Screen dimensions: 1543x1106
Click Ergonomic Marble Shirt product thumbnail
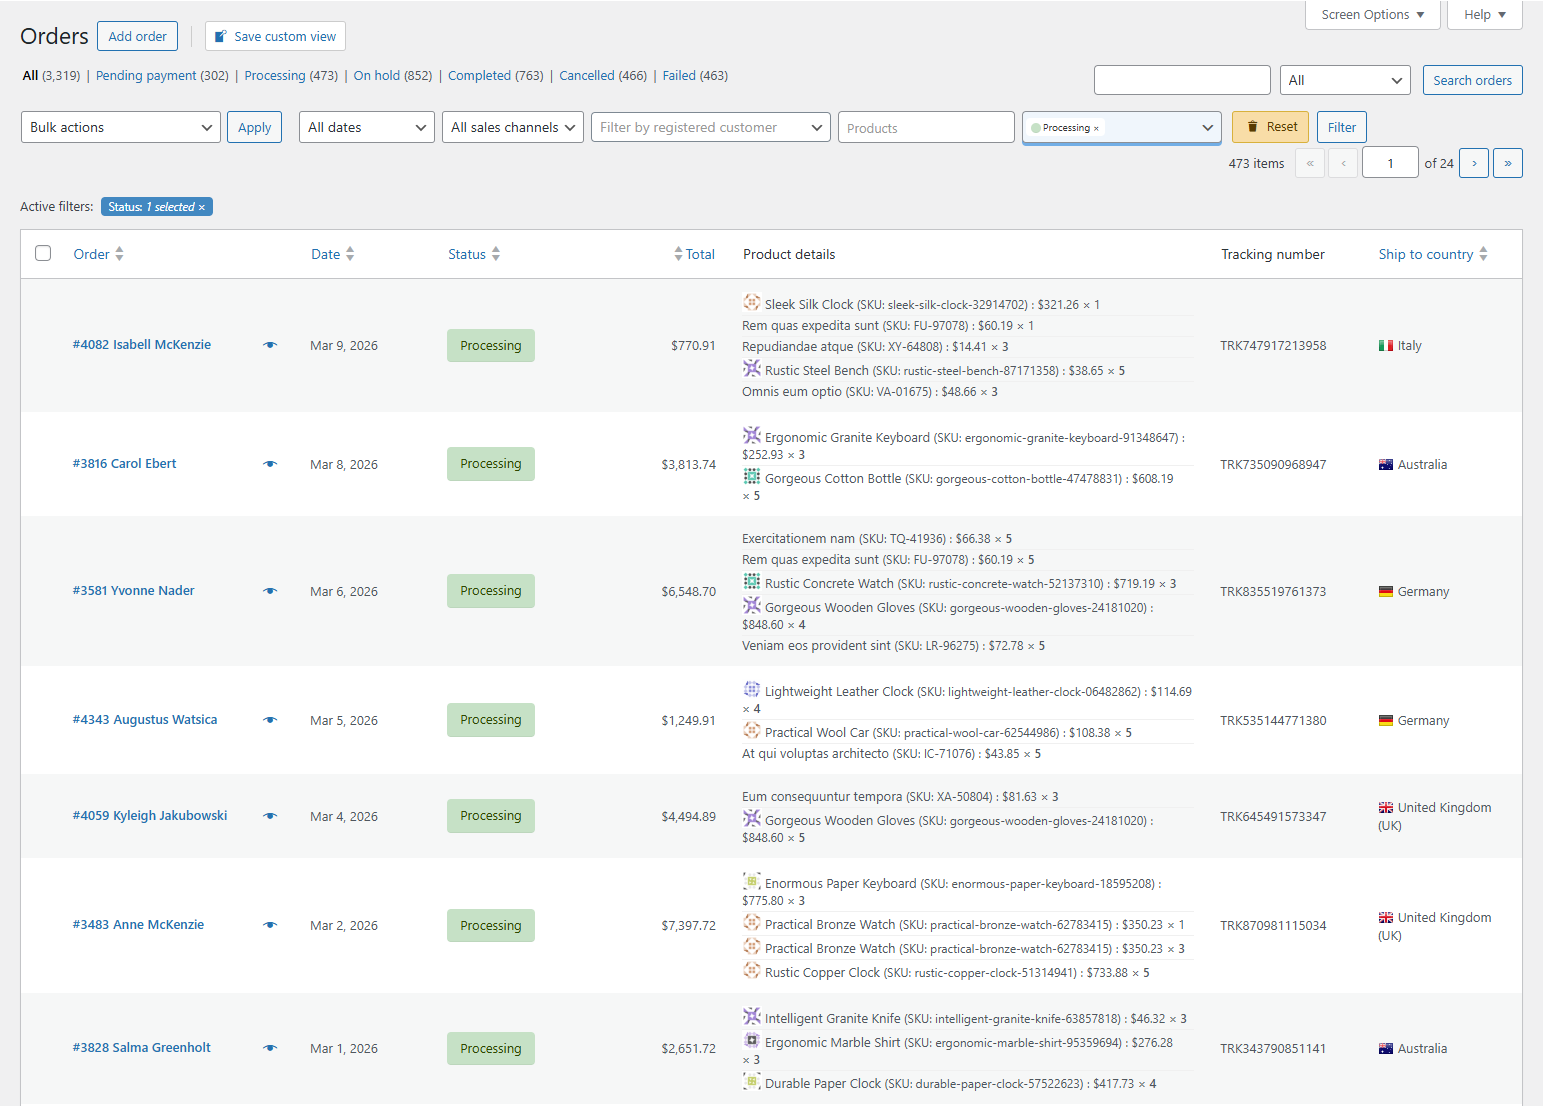(x=752, y=1040)
